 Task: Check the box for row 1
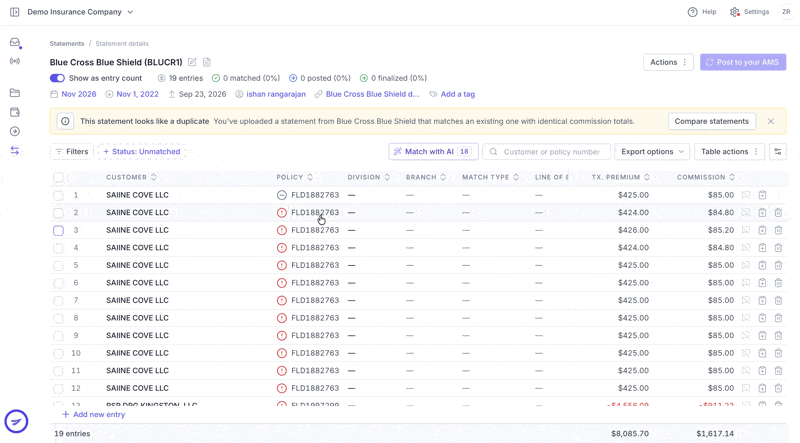coord(59,195)
